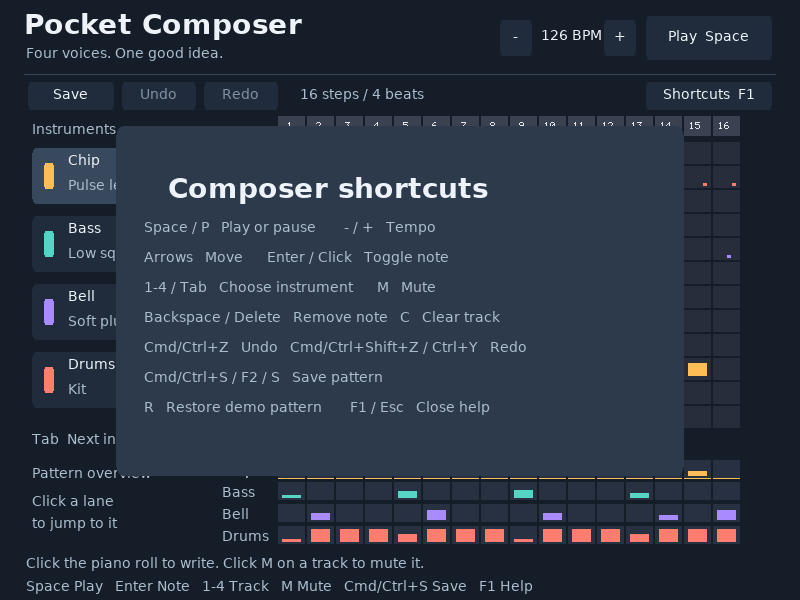Click the 'M Mute' shortcut entry
The image size is (800, 600).
(x=406, y=288)
